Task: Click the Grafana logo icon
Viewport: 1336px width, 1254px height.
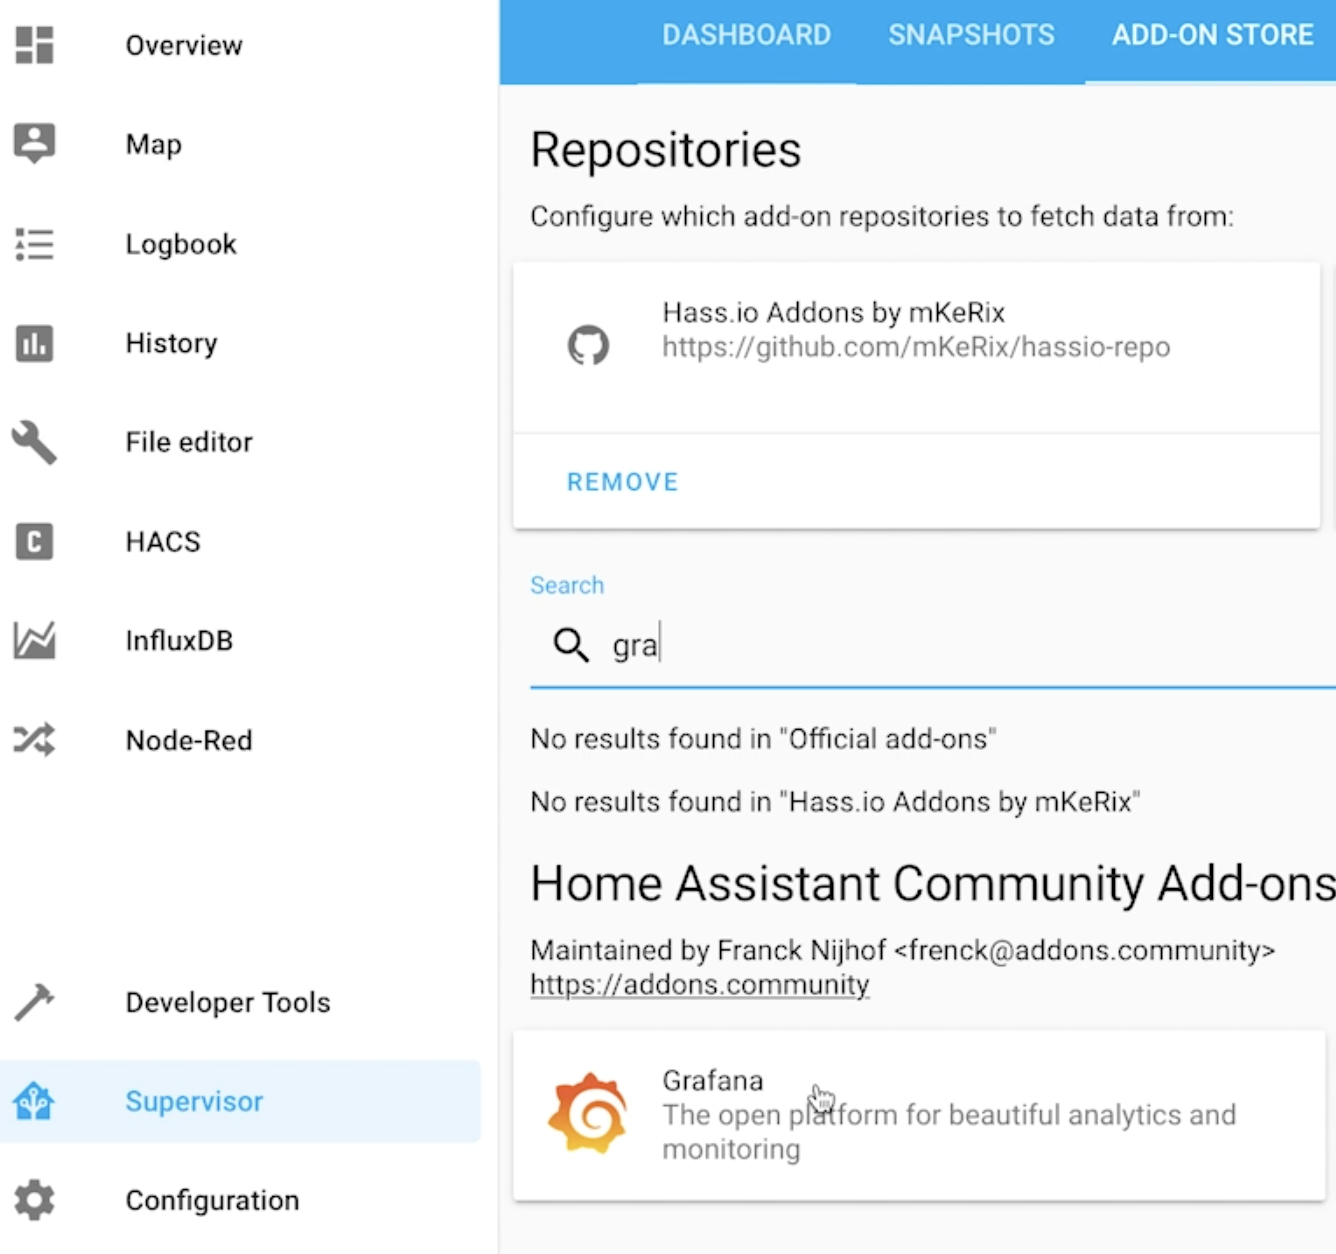Action: click(x=588, y=1113)
